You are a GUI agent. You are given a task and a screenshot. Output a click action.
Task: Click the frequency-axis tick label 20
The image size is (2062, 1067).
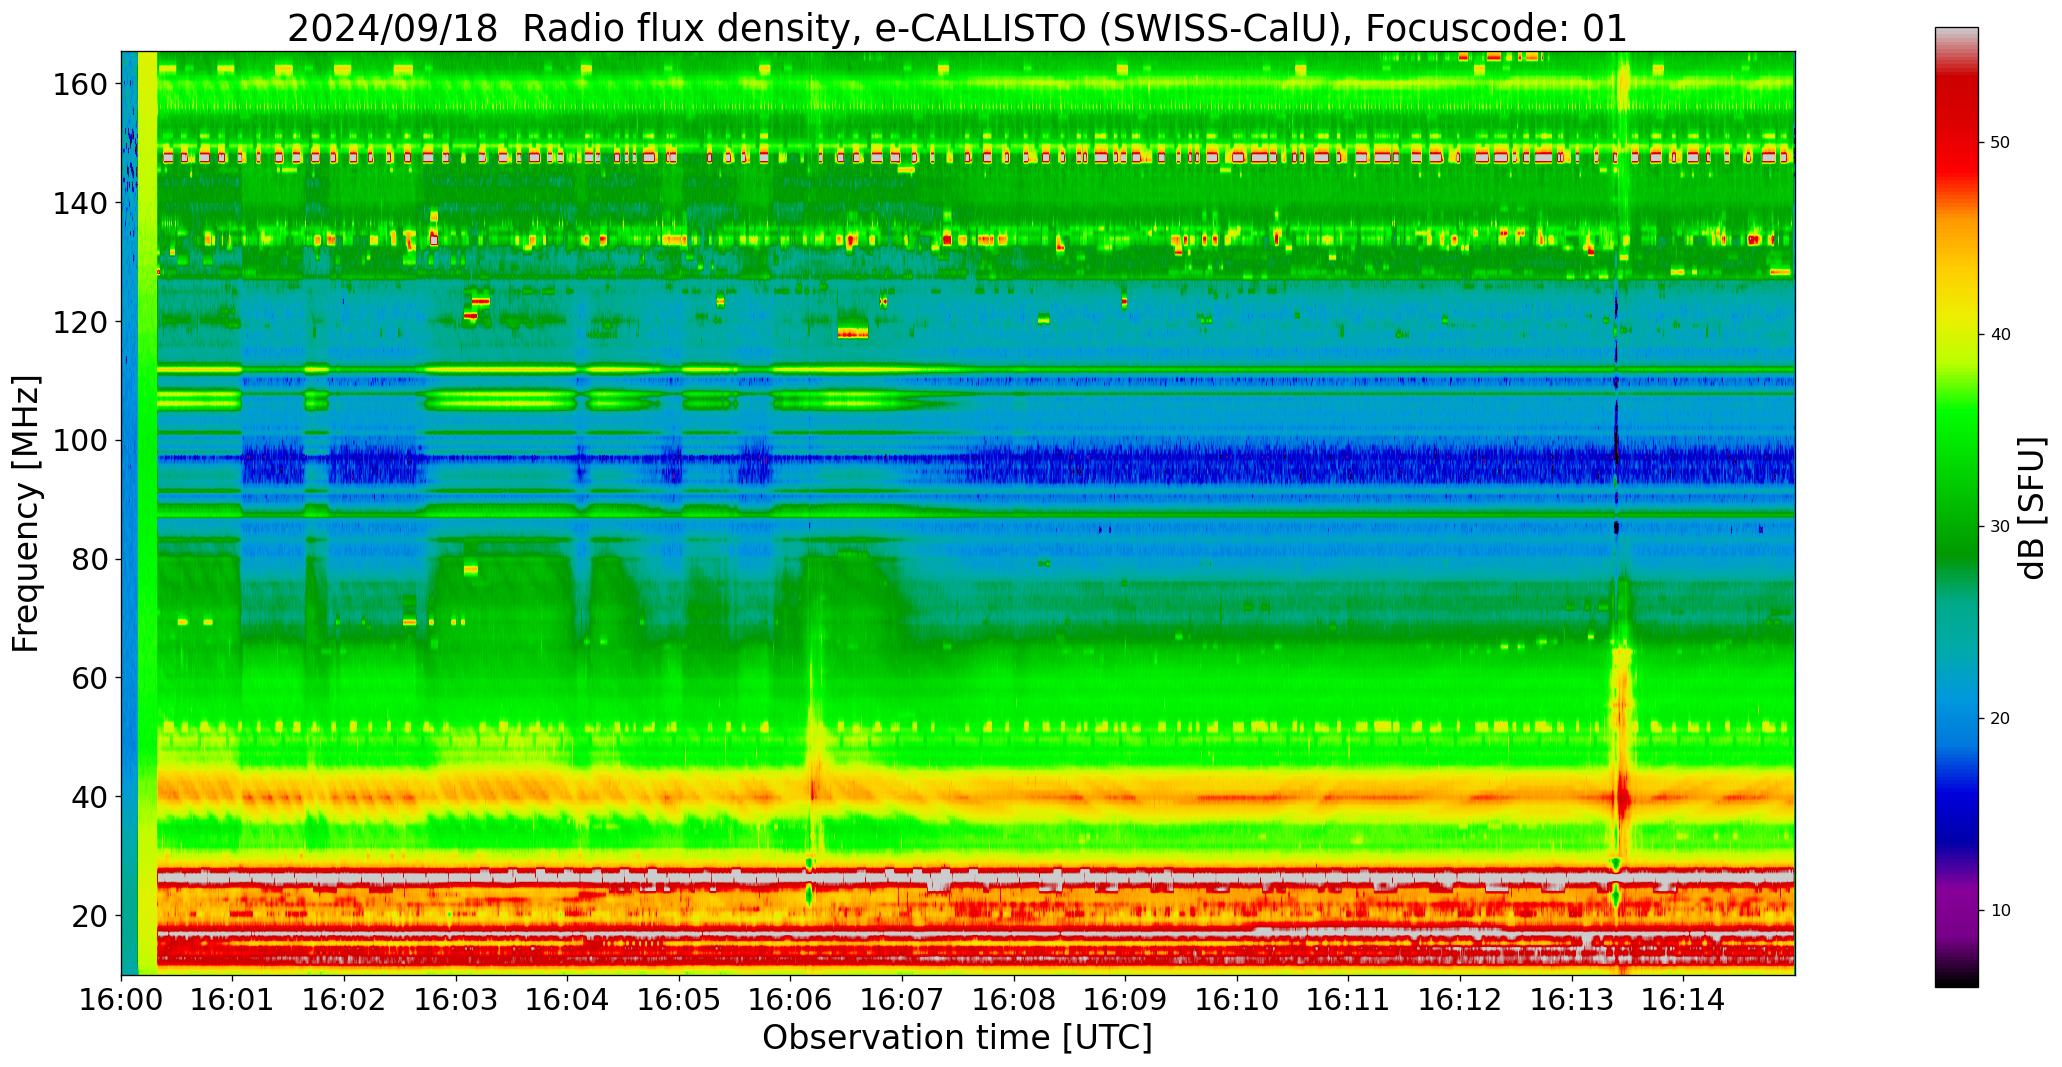click(90, 916)
